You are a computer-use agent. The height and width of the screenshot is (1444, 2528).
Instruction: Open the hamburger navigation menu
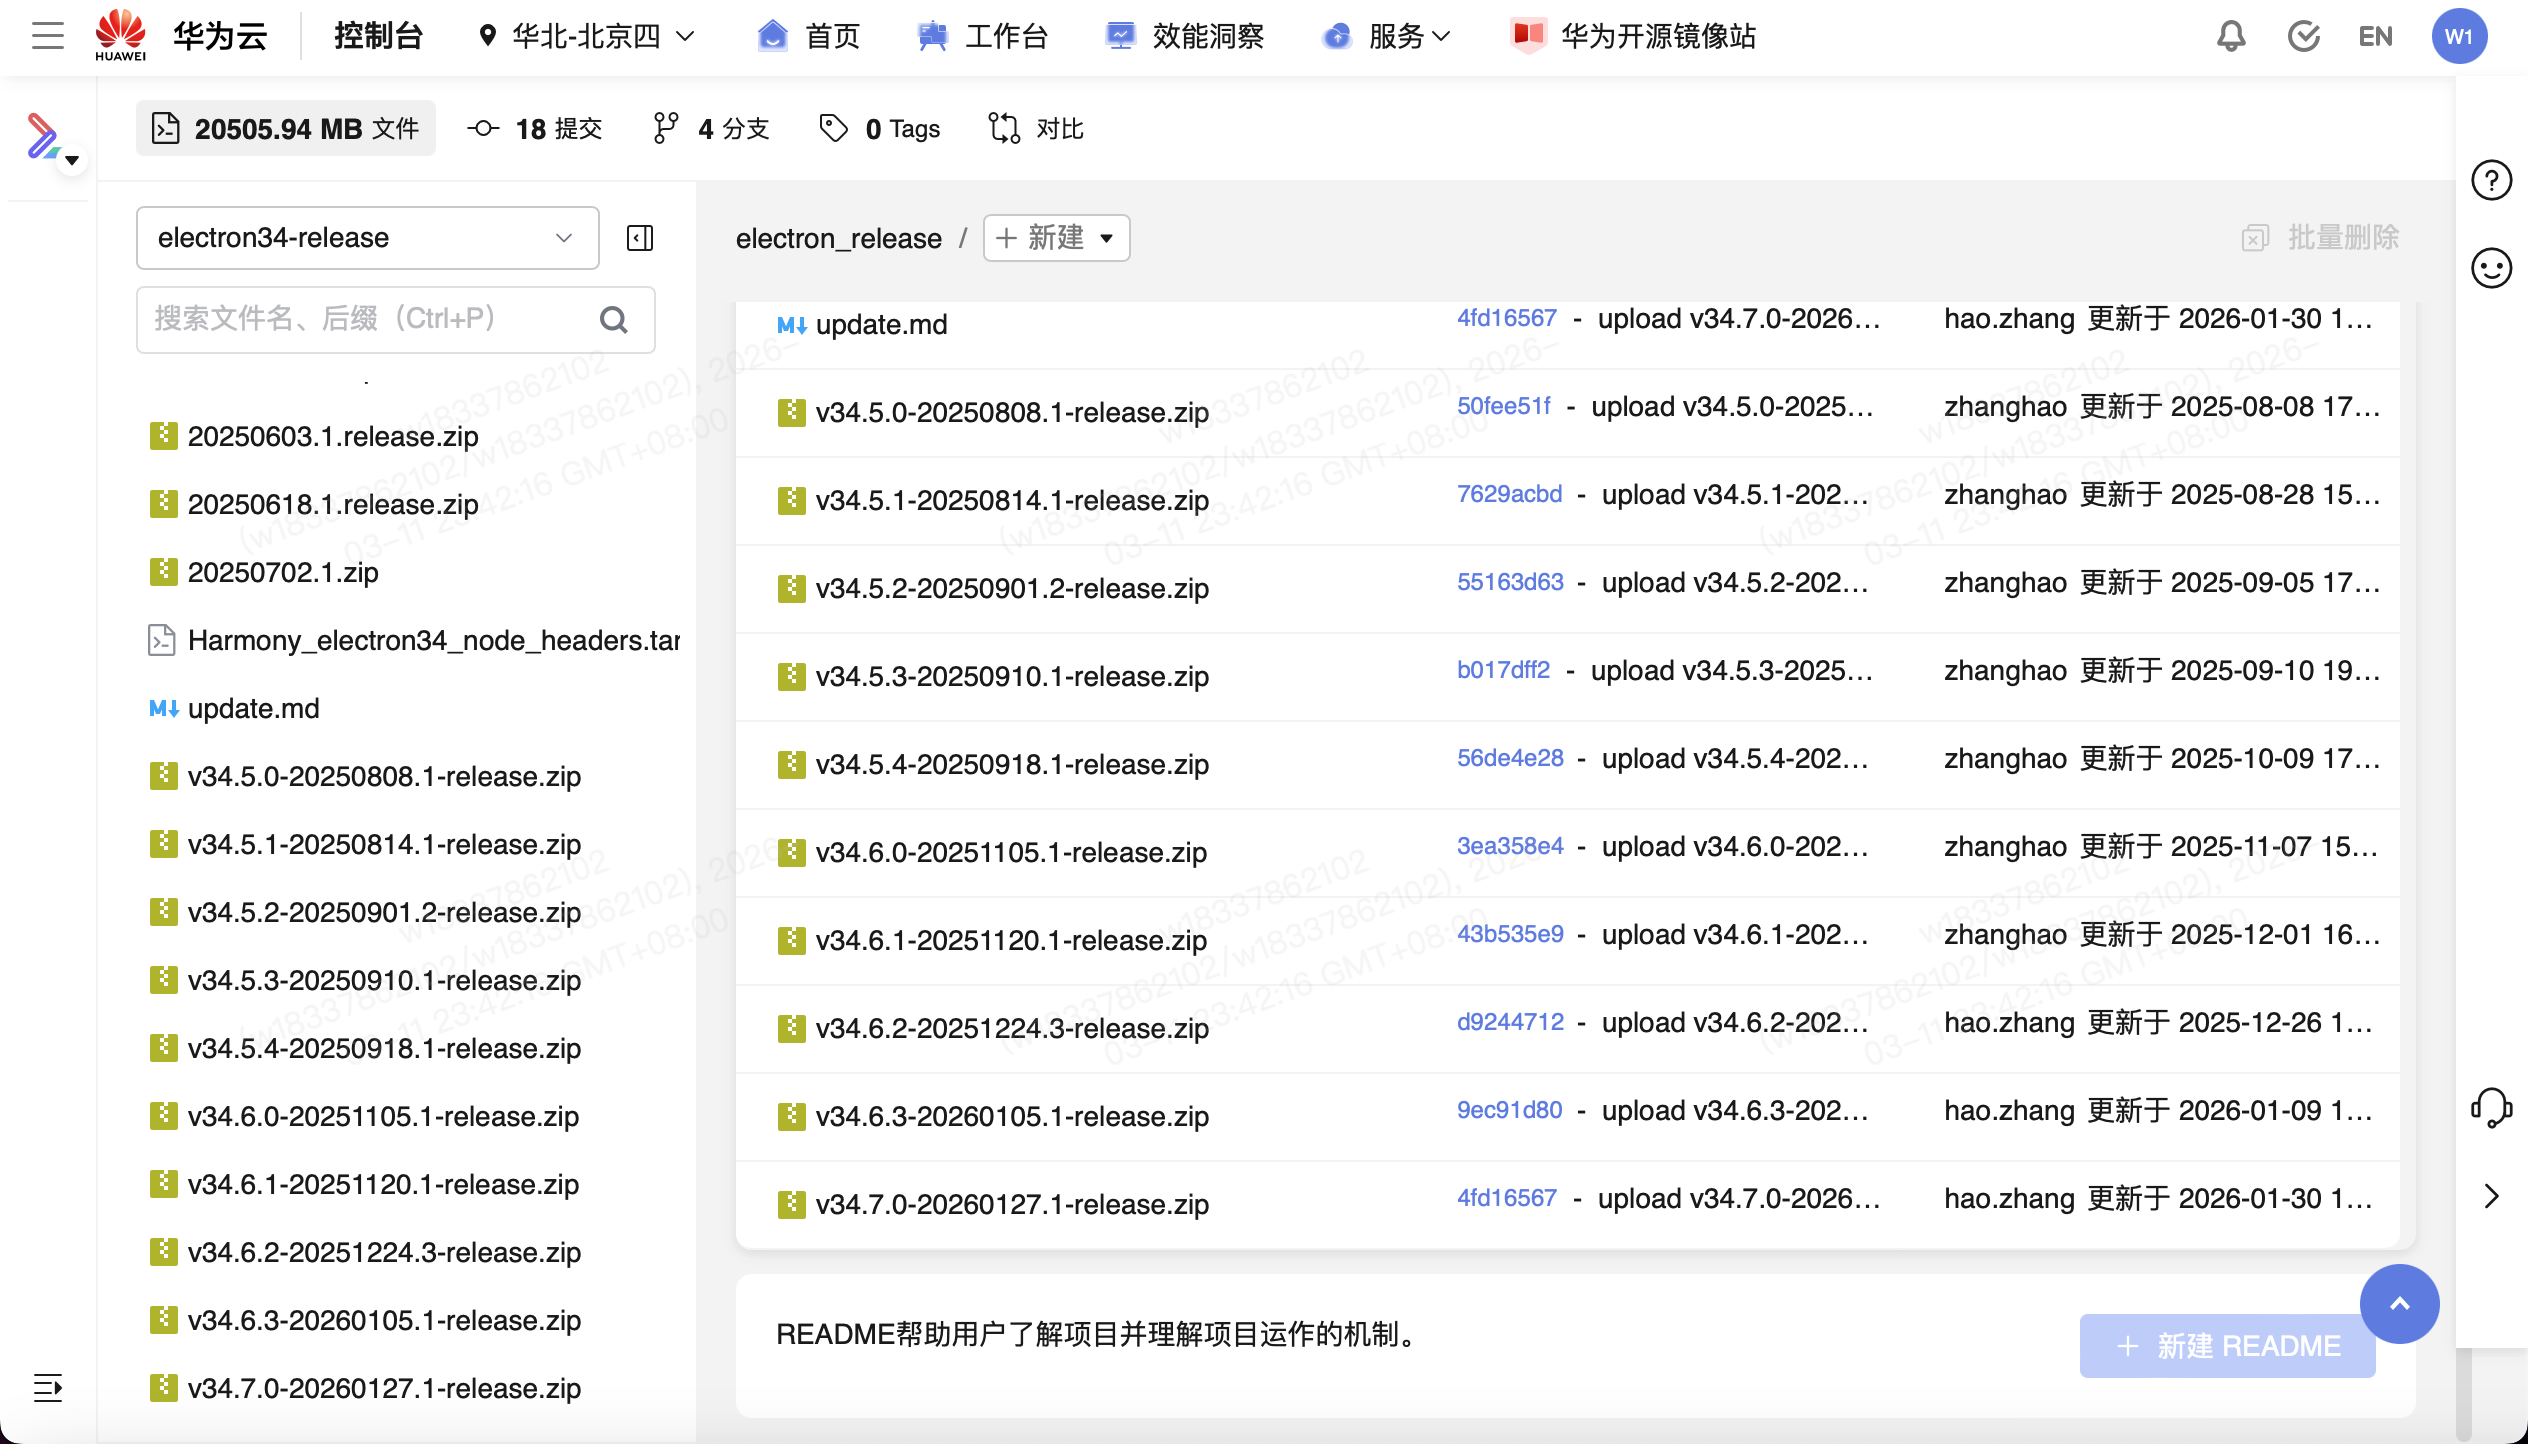[47, 36]
